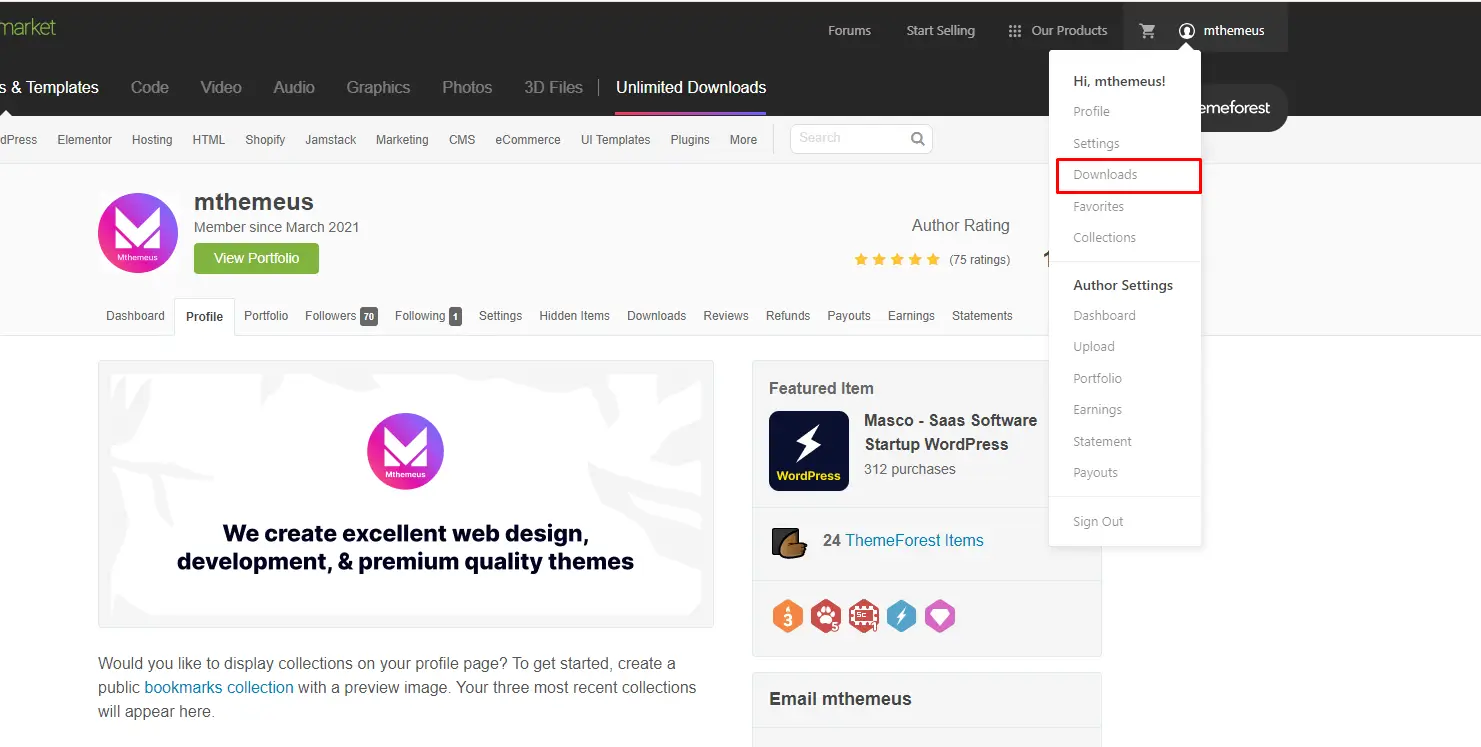Open Dashboard under Author Settings

point(1104,316)
